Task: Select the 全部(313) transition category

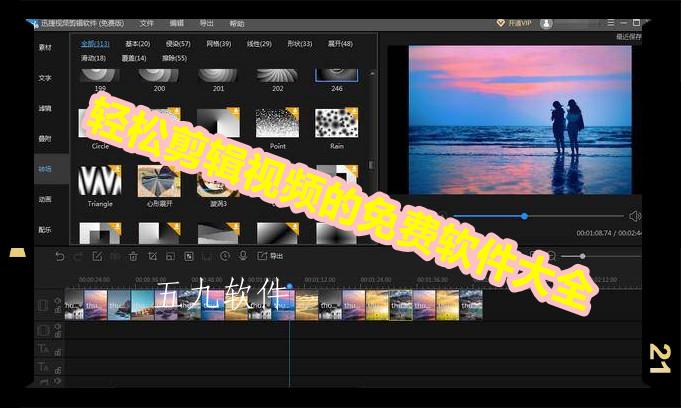Action: [95, 43]
